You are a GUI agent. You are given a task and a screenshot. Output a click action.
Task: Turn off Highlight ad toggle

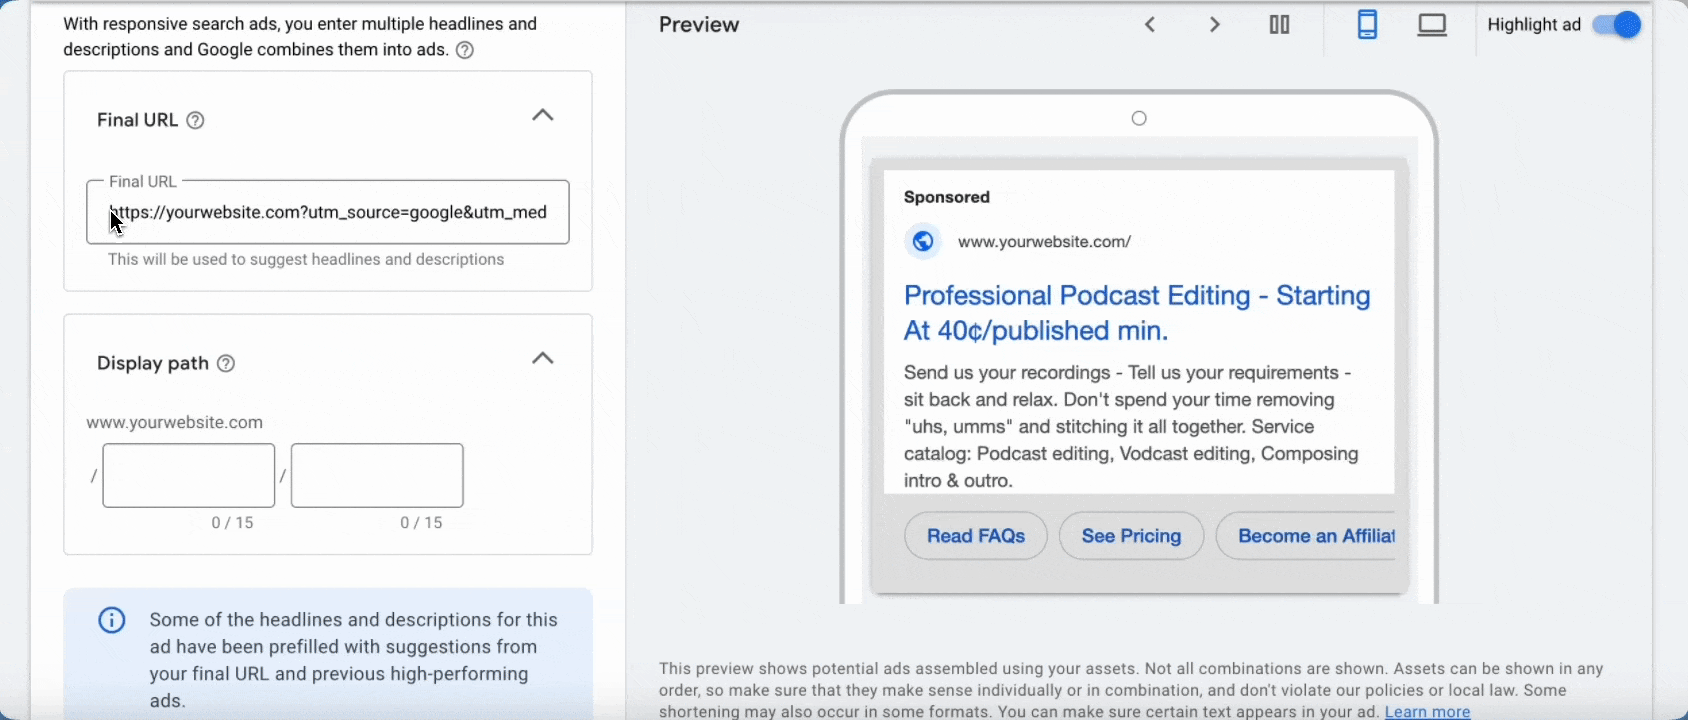tap(1617, 25)
